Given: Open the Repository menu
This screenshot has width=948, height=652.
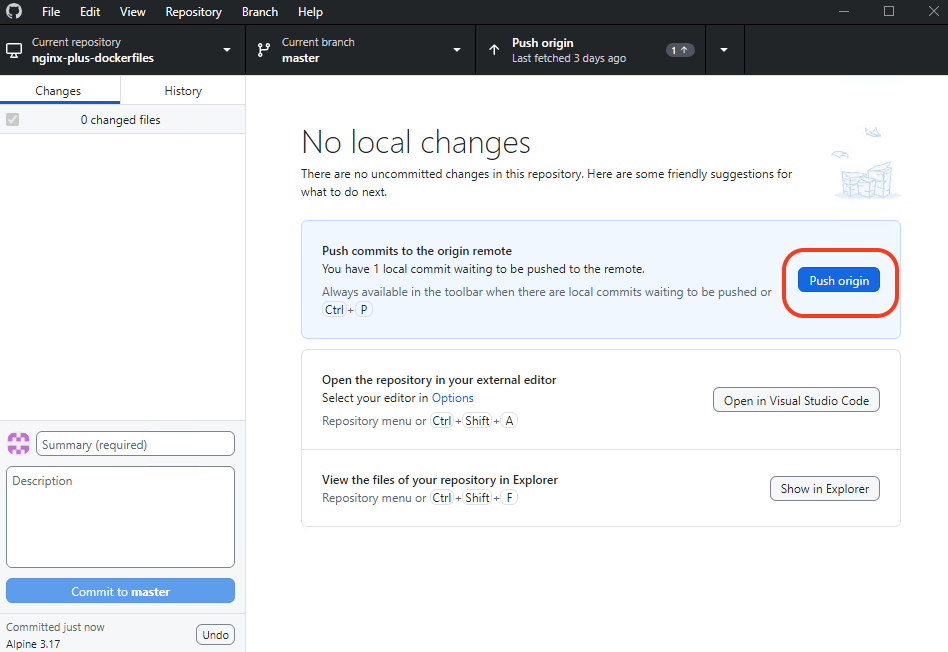Looking at the screenshot, I should click(193, 12).
